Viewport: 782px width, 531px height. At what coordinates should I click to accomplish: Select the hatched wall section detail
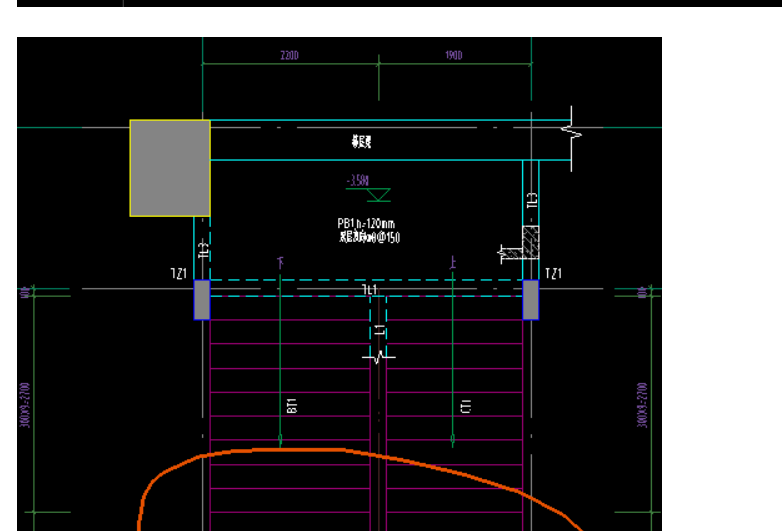(519, 243)
